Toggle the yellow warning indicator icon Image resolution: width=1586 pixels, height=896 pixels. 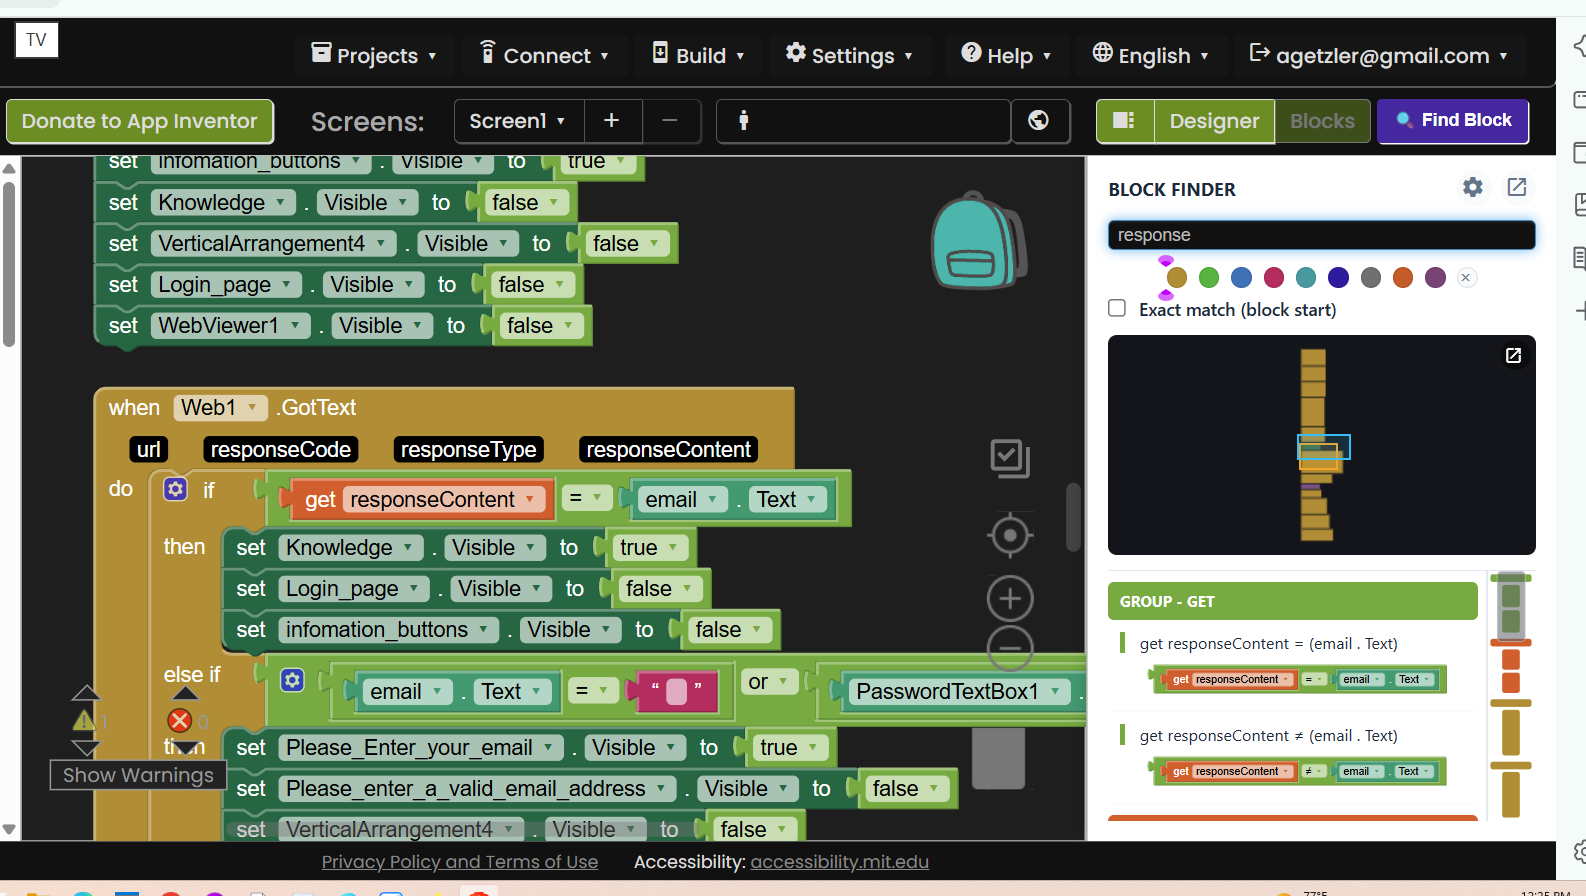pyautogui.click(x=84, y=720)
